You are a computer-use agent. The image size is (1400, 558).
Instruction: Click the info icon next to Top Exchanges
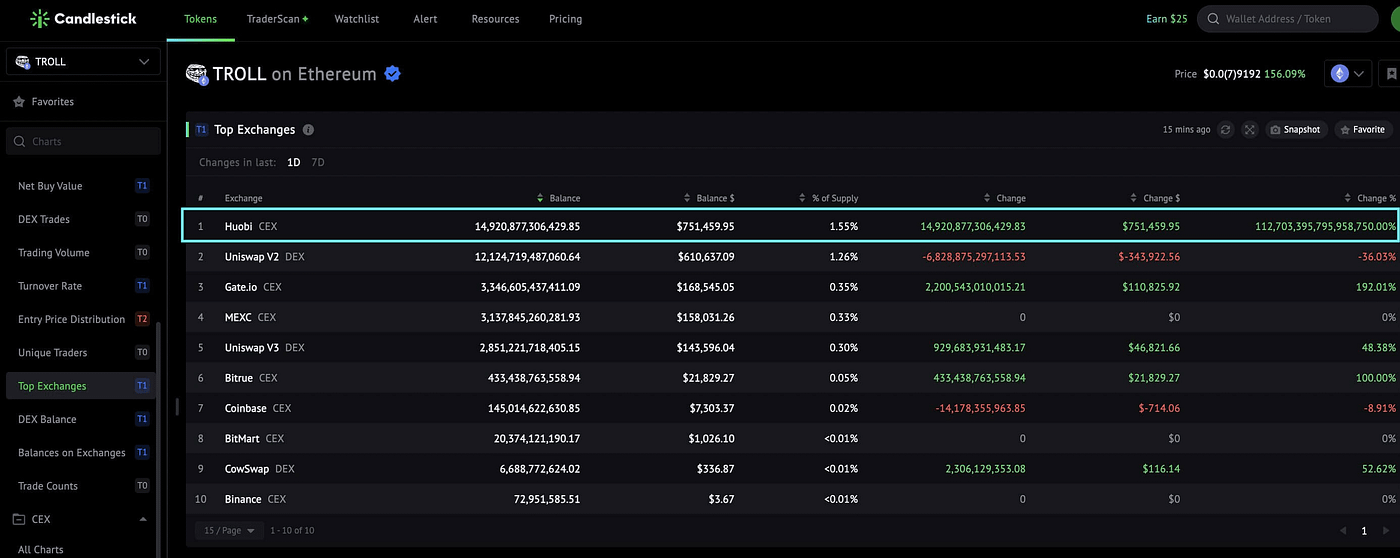pyautogui.click(x=308, y=130)
